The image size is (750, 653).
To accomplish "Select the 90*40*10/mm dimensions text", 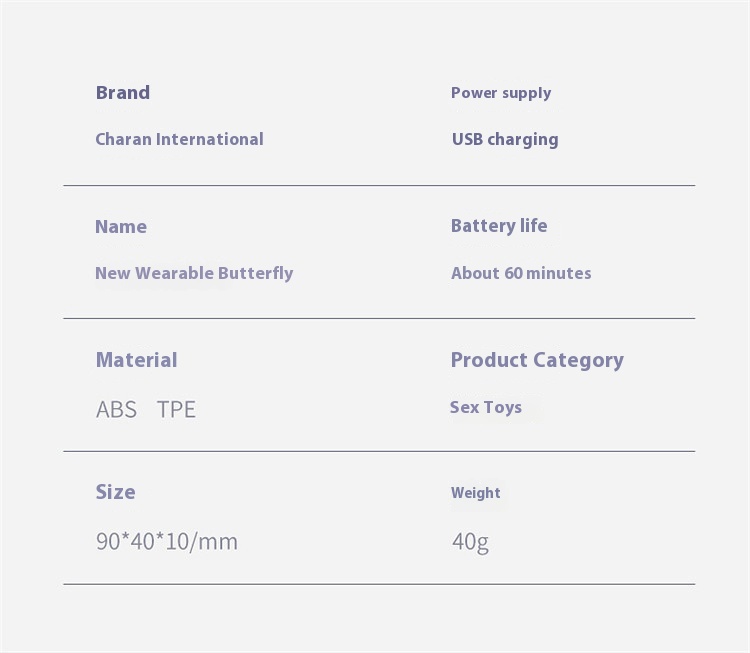I will pos(167,542).
